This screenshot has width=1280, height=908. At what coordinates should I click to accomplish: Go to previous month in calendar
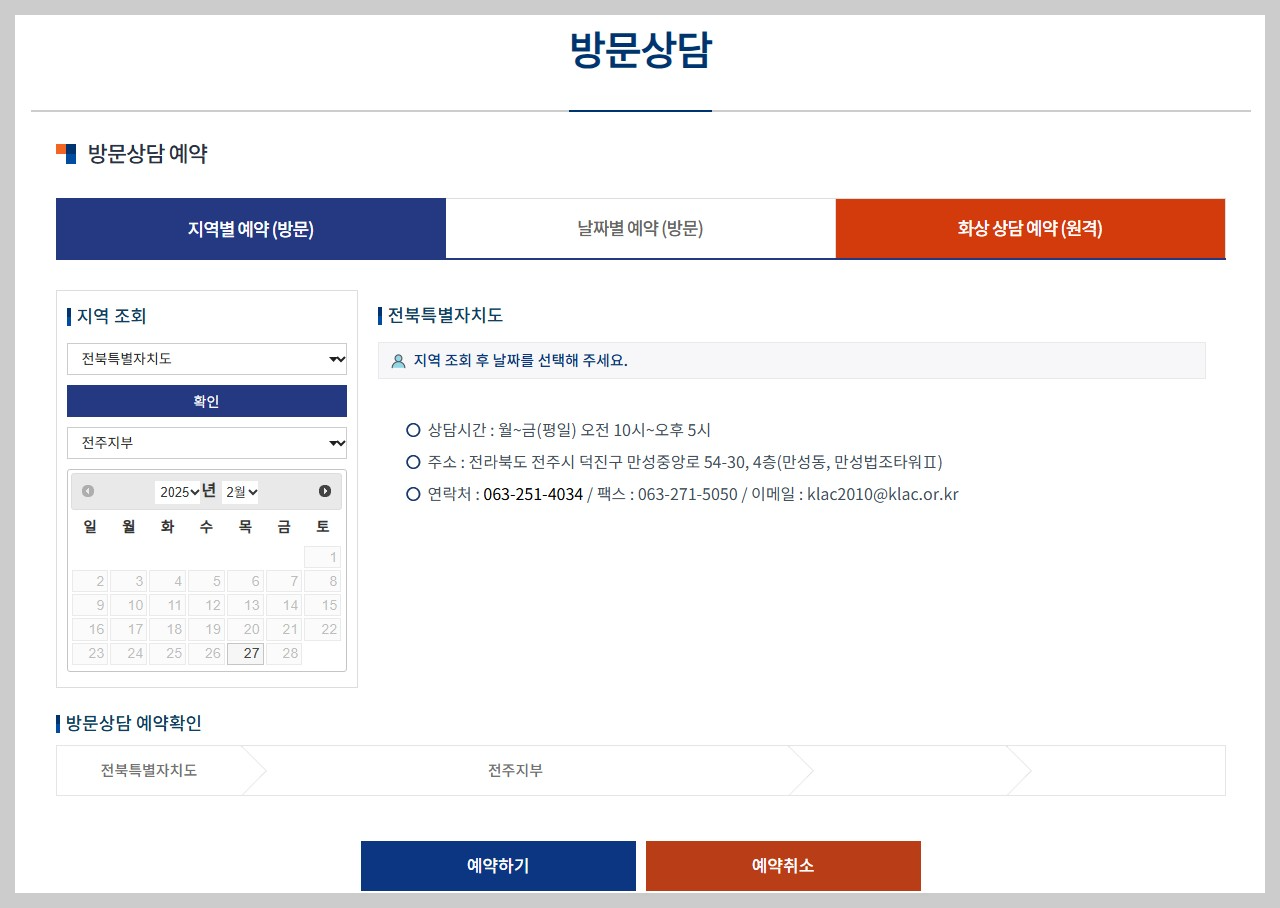click(88, 491)
